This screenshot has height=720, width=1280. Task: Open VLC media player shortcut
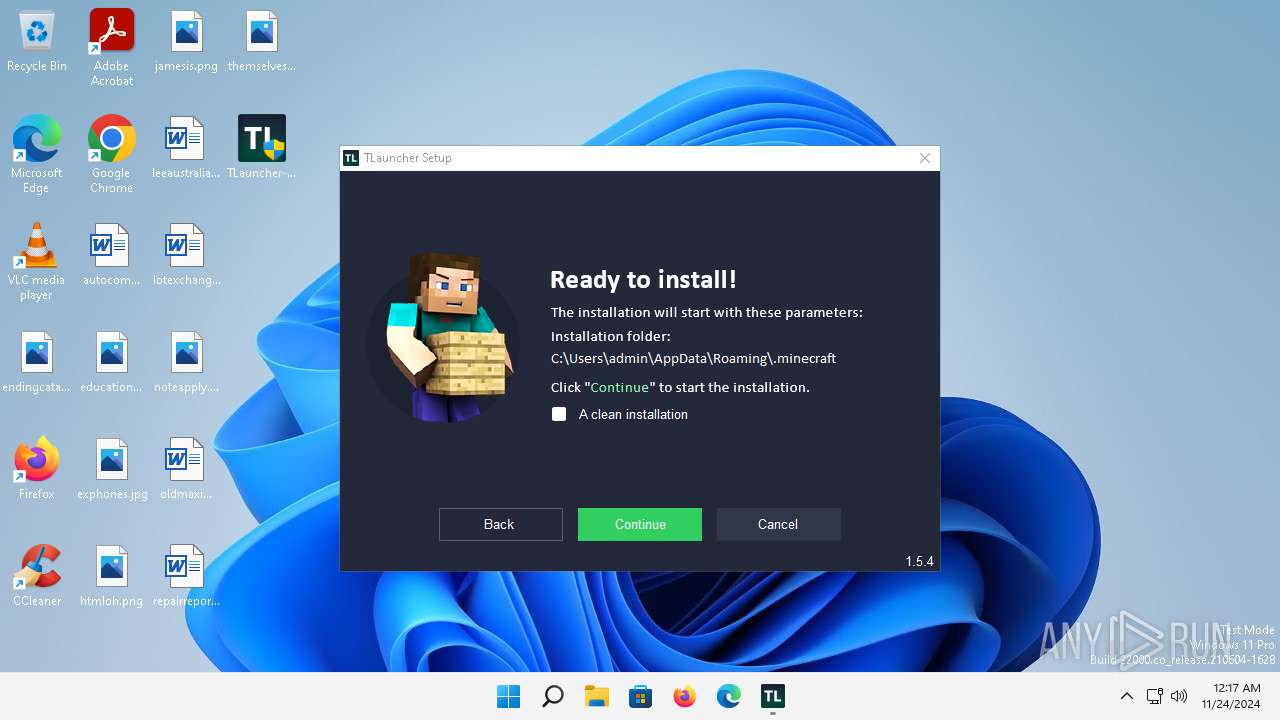pyautogui.click(x=37, y=262)
